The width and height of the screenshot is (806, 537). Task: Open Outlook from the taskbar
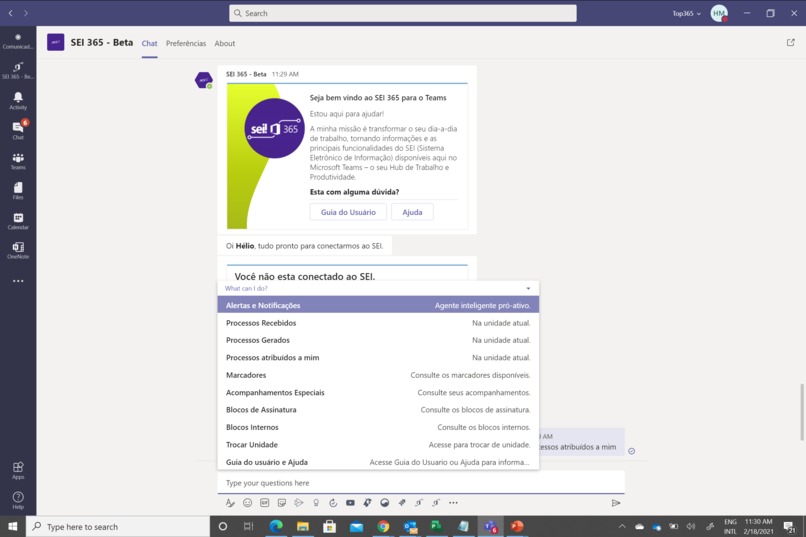(410, 526)
